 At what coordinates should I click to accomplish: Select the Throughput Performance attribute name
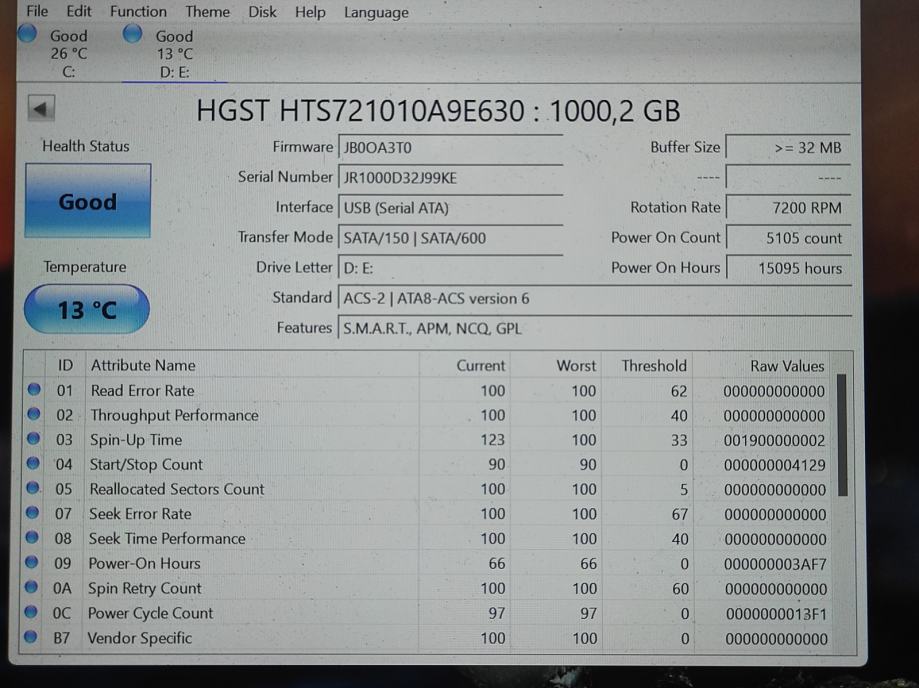coord(174,415)
